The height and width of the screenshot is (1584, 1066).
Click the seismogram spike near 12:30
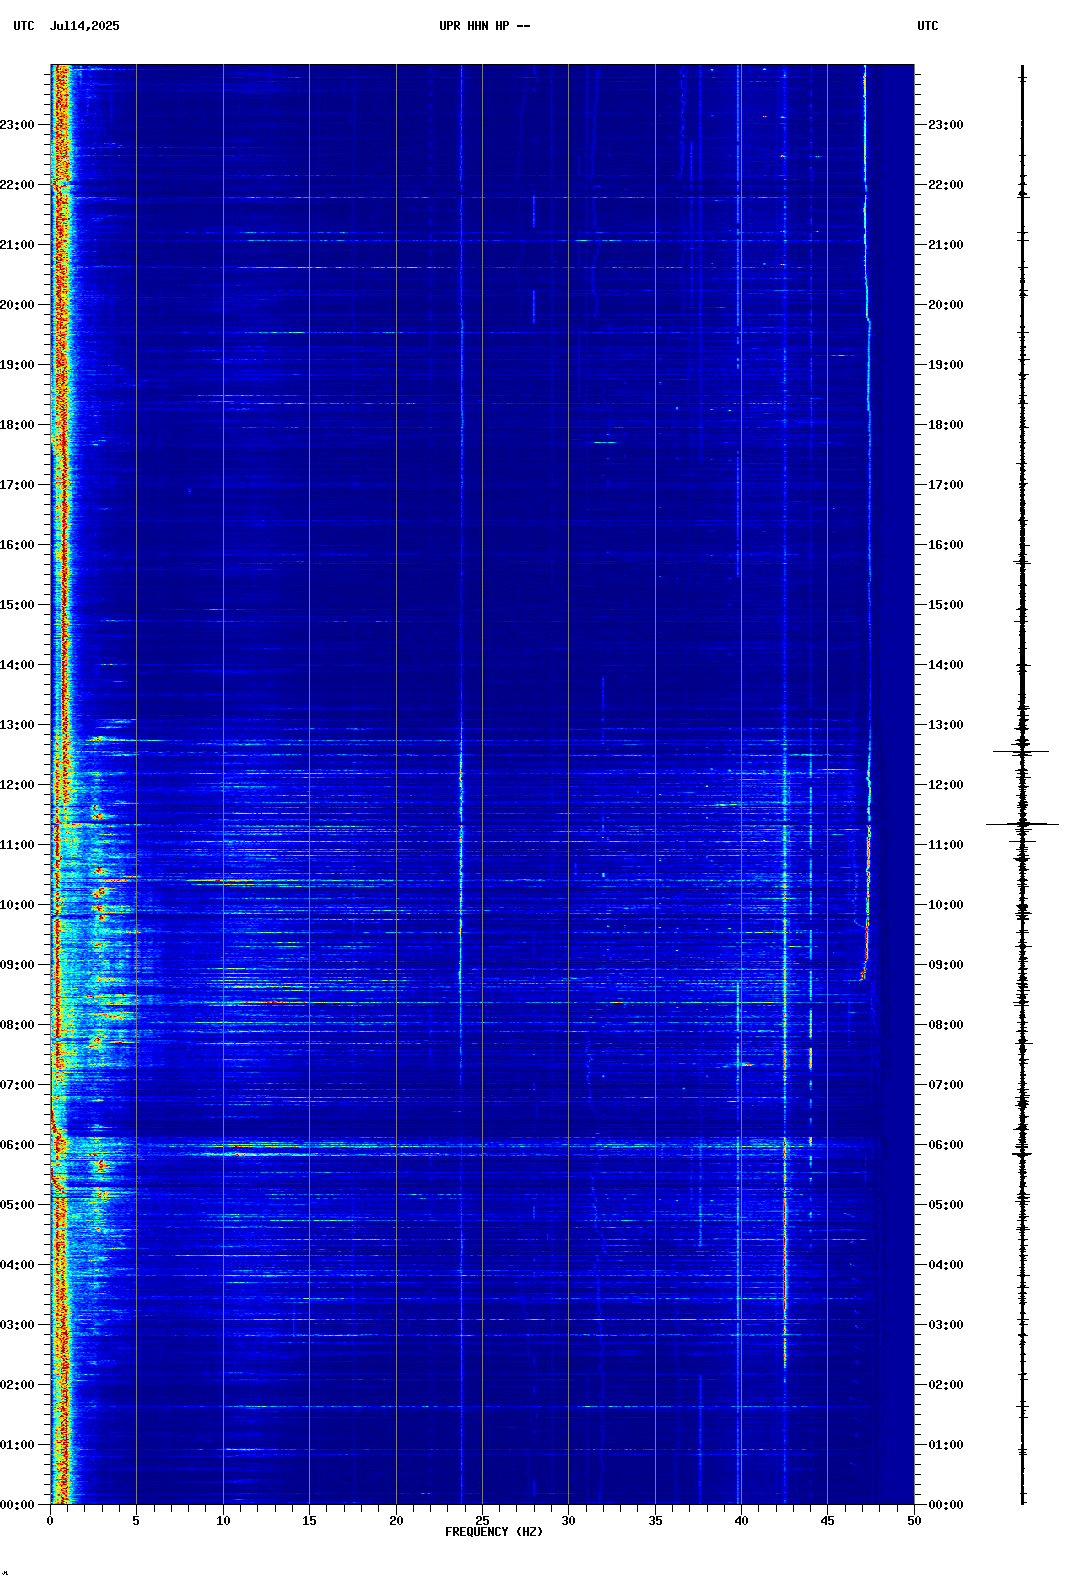tap(1021, 751)
